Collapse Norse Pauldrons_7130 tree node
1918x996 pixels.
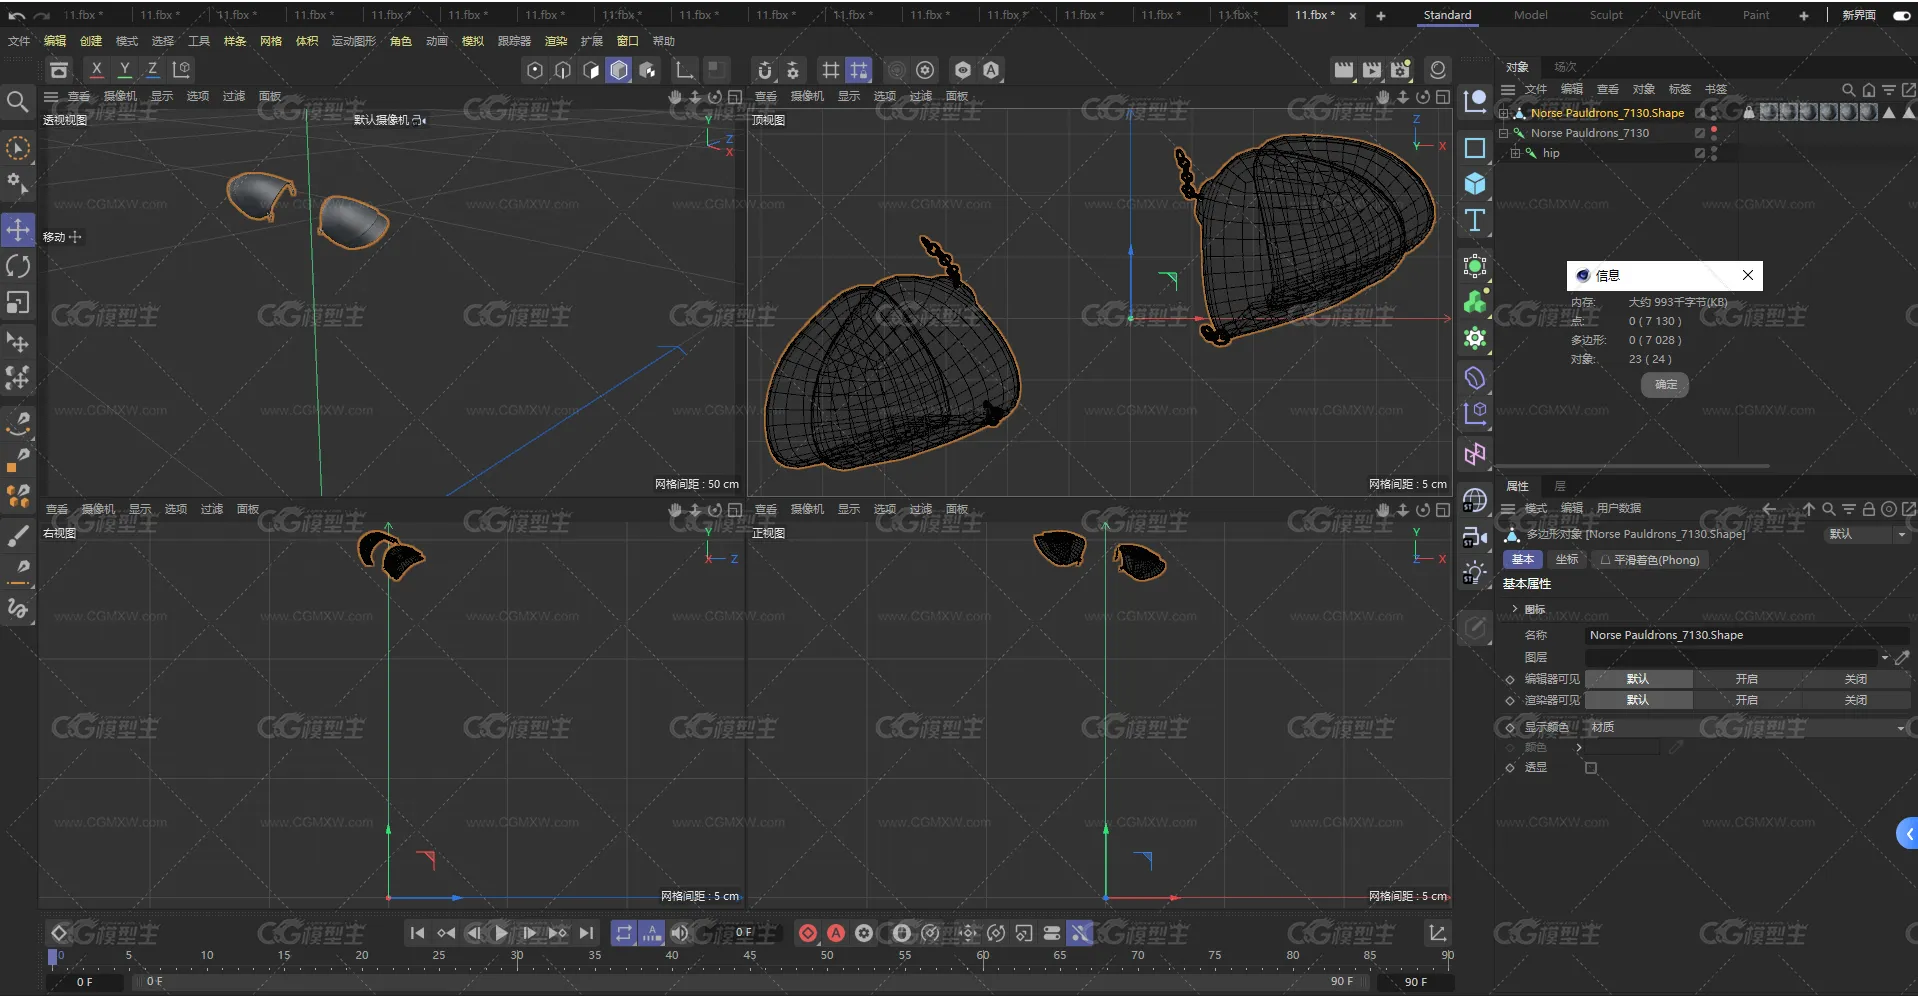coord(1503,133)
